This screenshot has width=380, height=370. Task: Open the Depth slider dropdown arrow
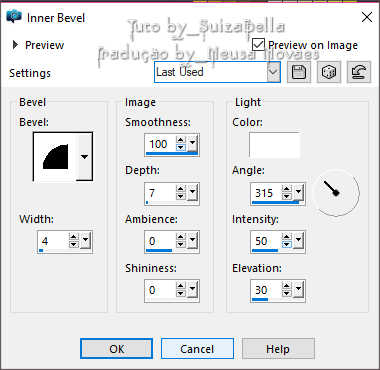(x=192, y=193)
